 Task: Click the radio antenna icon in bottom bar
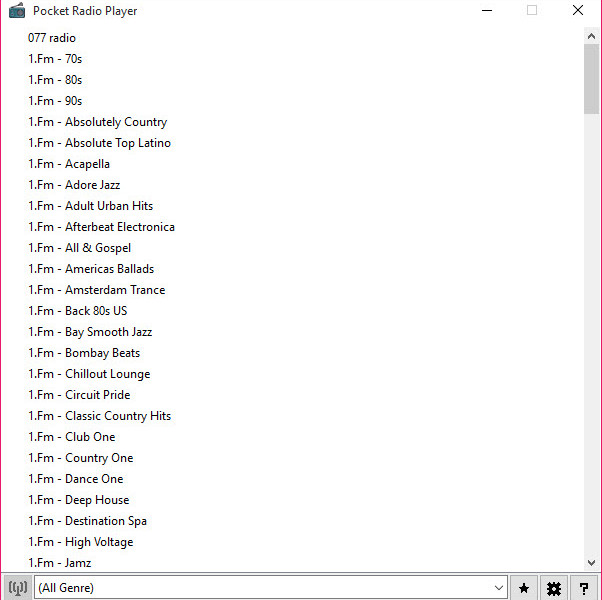point(18,588)
